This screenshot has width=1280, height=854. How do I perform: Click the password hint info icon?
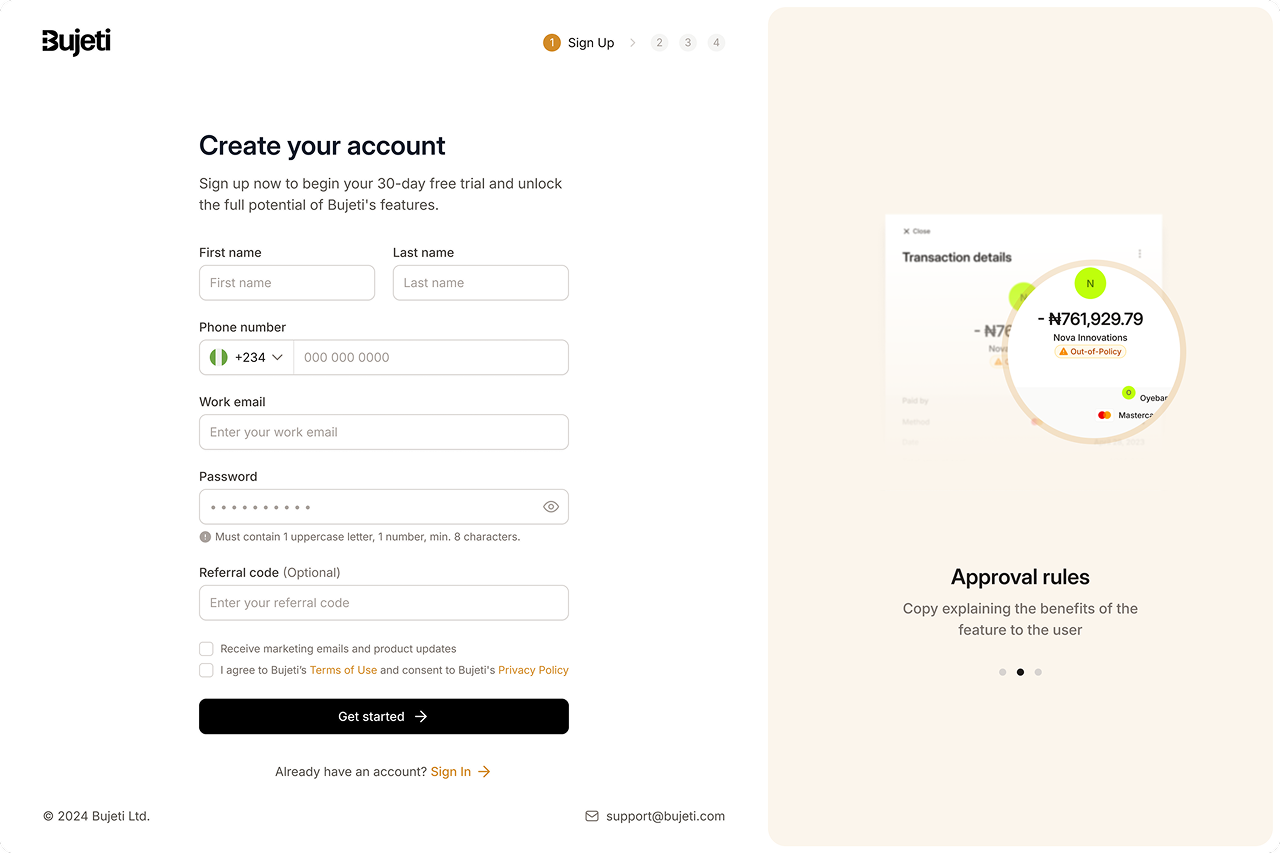pos(205,537)
